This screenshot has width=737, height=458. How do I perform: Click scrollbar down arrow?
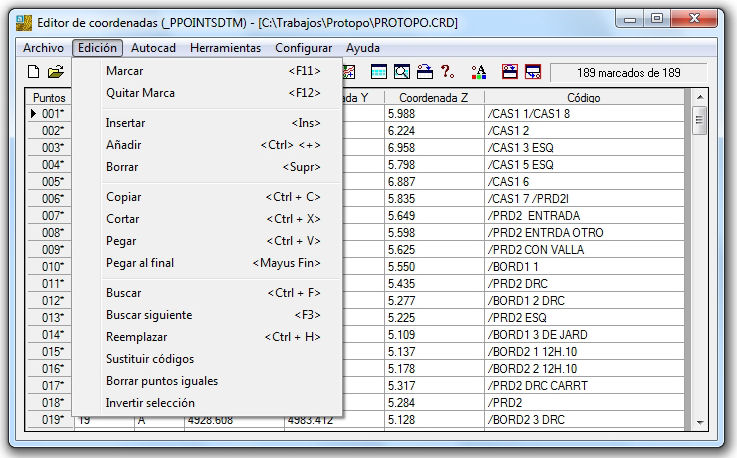tap(700, 422)
